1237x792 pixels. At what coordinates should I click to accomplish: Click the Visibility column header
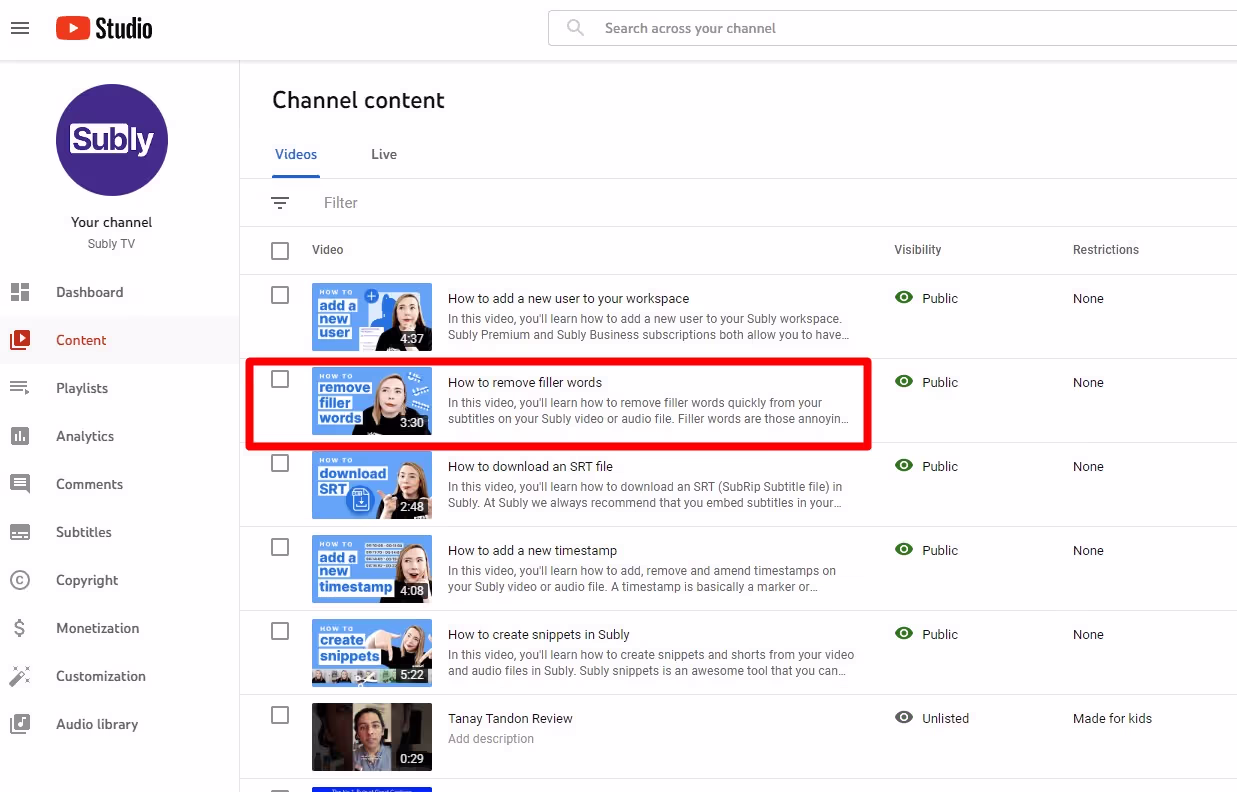point(918,250)
